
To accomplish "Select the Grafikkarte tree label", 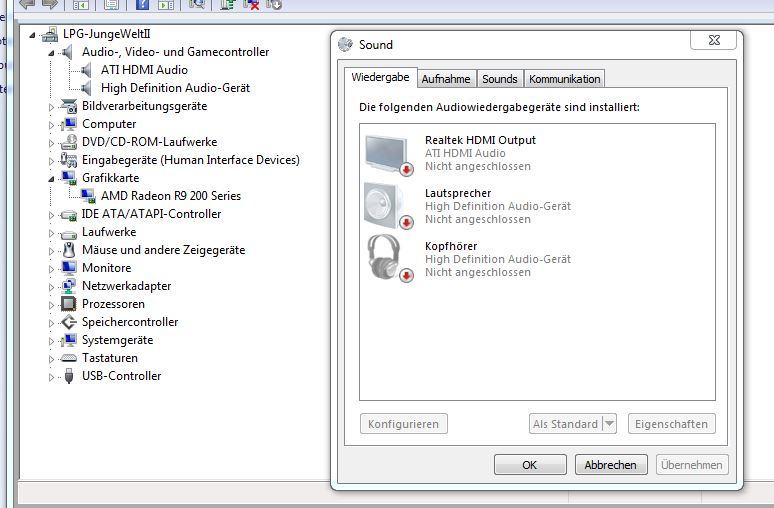I will [111, 178].
